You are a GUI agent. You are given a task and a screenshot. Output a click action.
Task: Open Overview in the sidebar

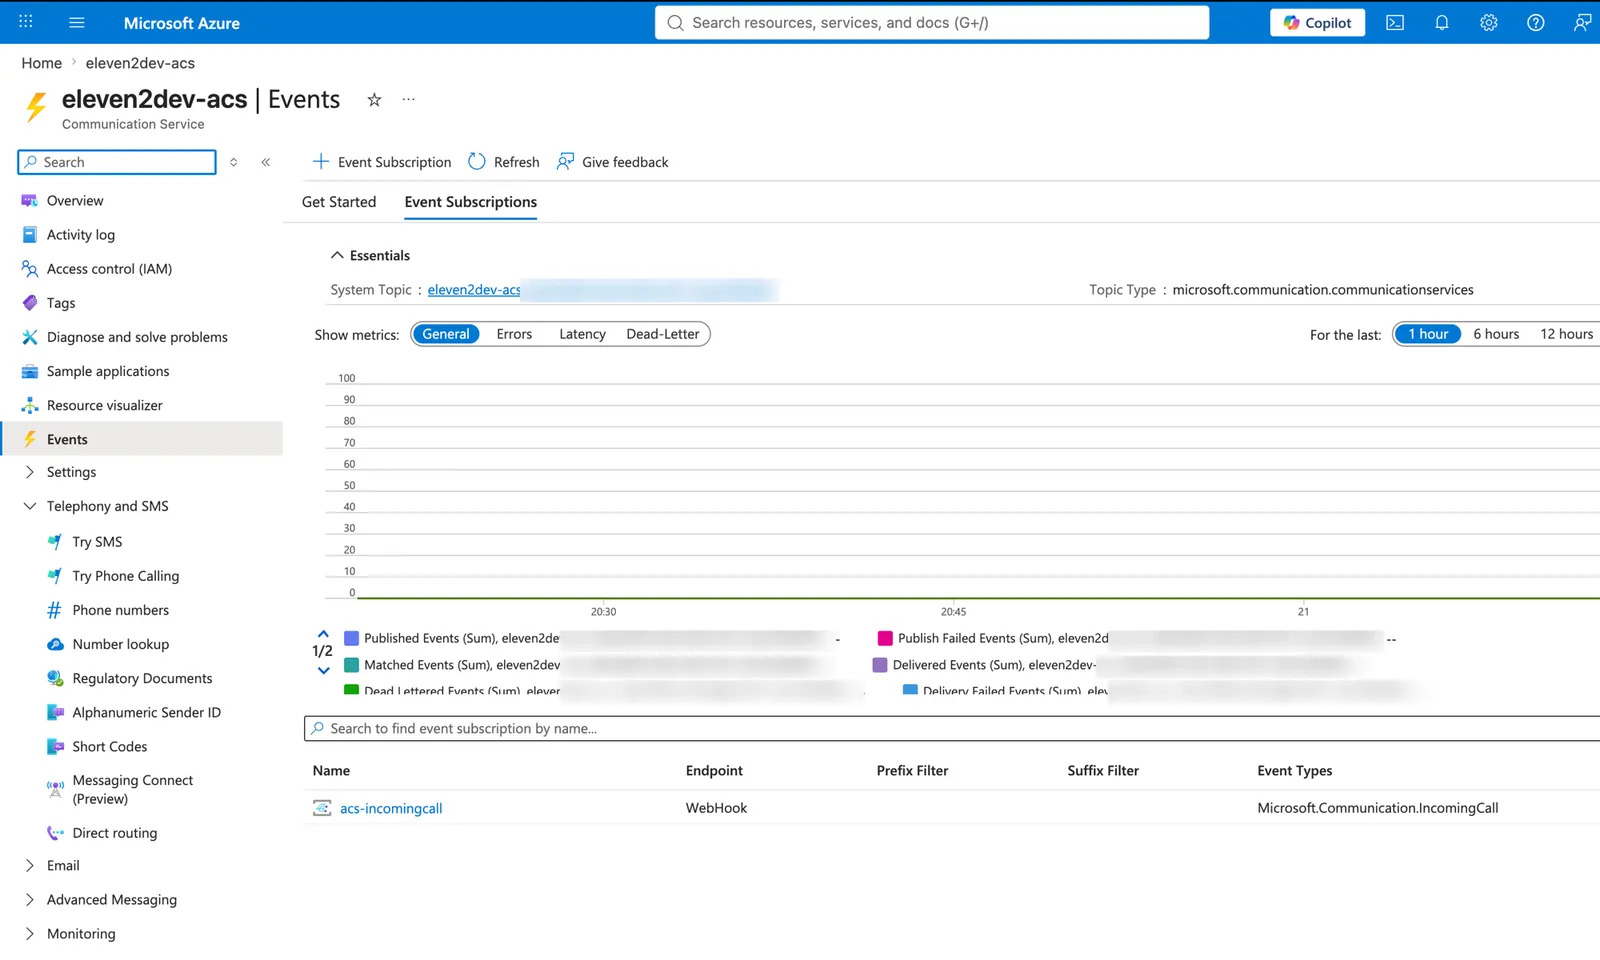75,200
